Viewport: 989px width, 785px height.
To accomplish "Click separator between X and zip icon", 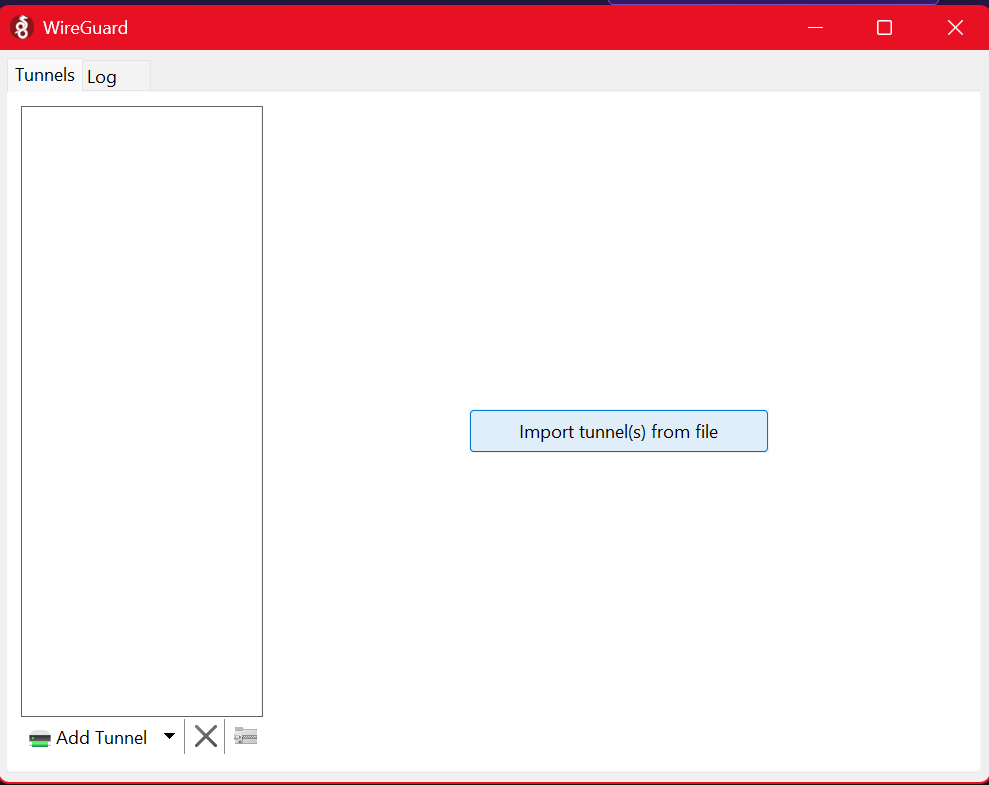I will [x=225, y=737].
